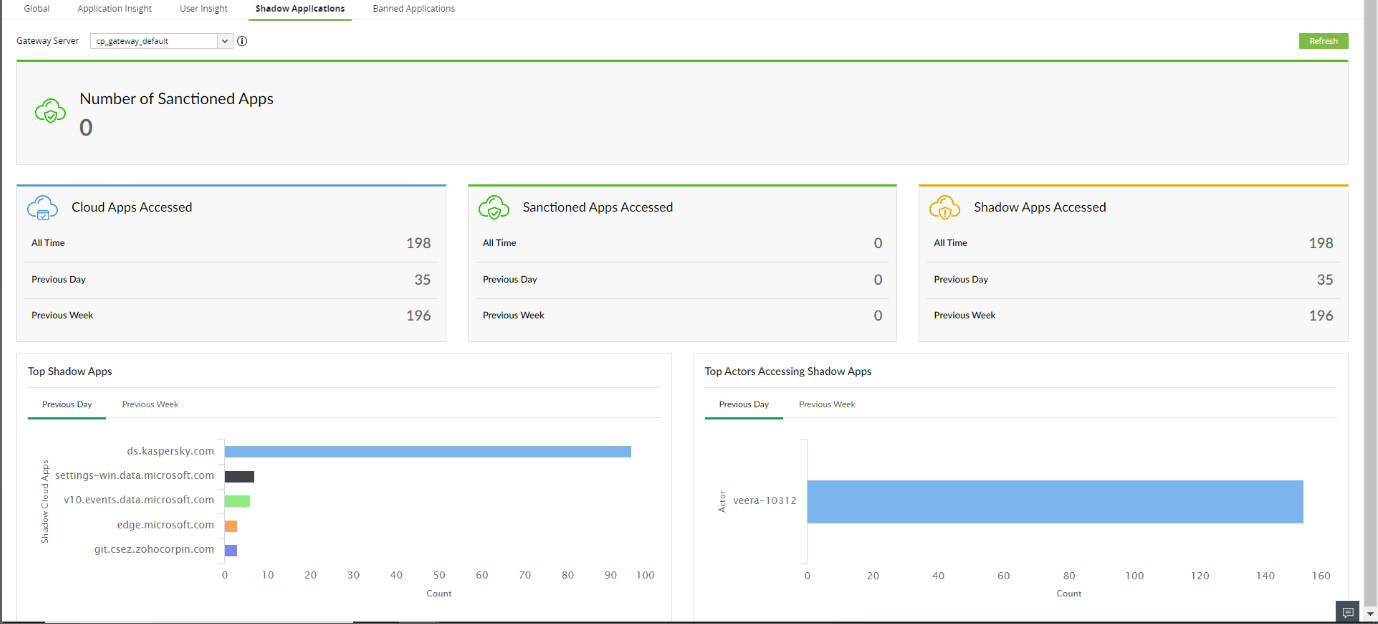Click the Gateway Server info icon

coord(241,41)
